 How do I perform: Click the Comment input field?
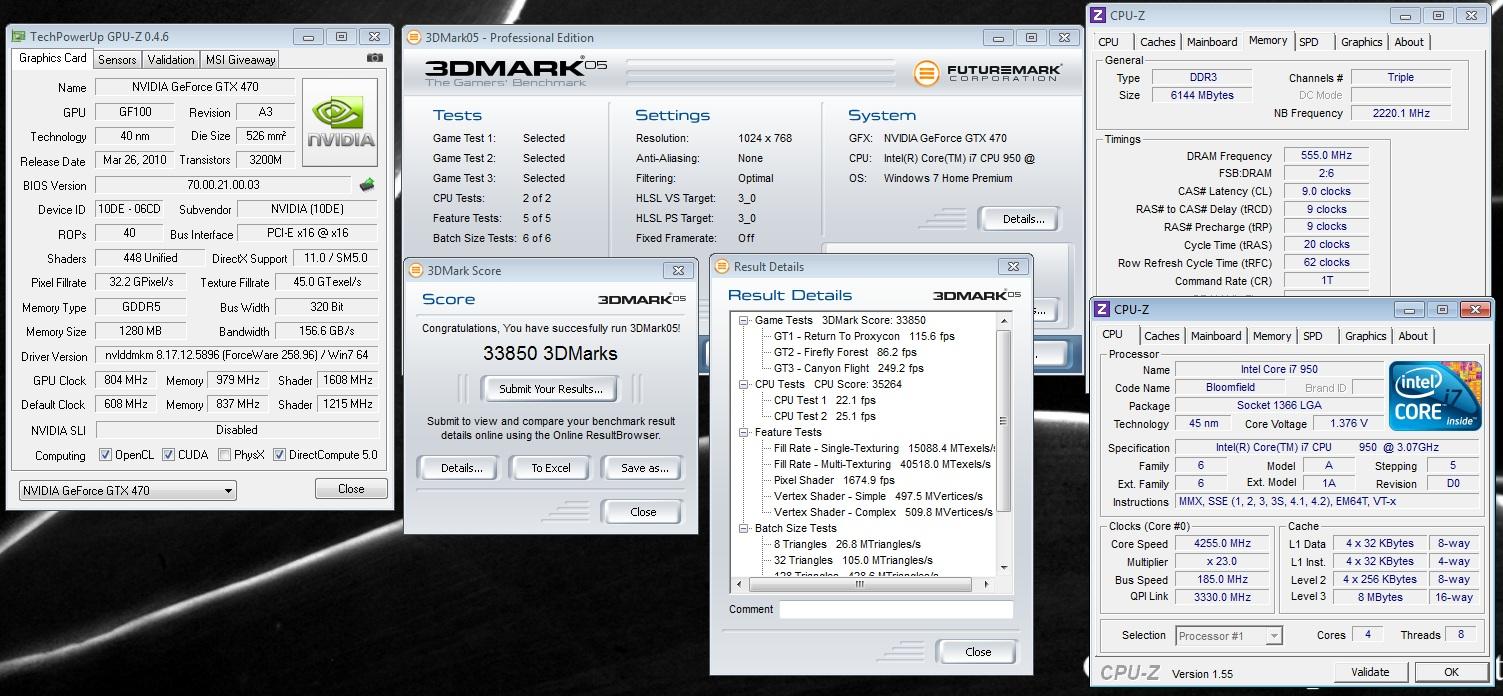(896, 609)
